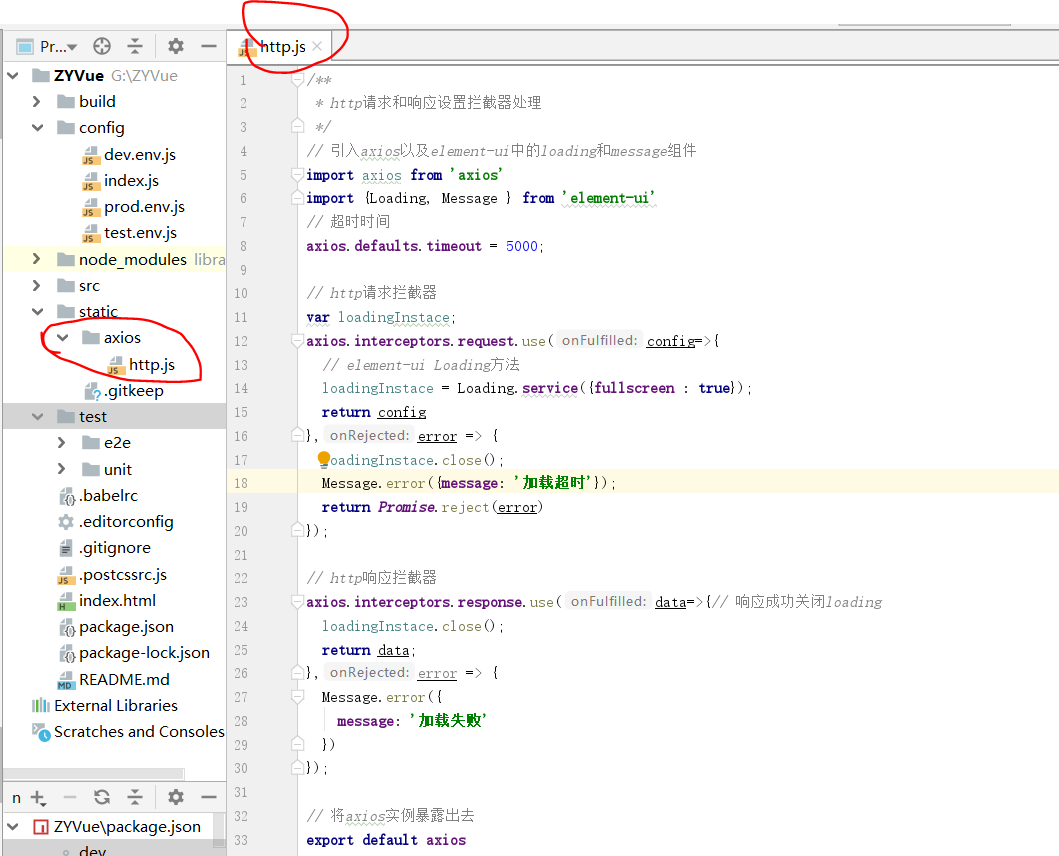The width and height of the screenshot is (1059, 856).
Task: Fold the request interceptor code block
Action: point(297,340)
